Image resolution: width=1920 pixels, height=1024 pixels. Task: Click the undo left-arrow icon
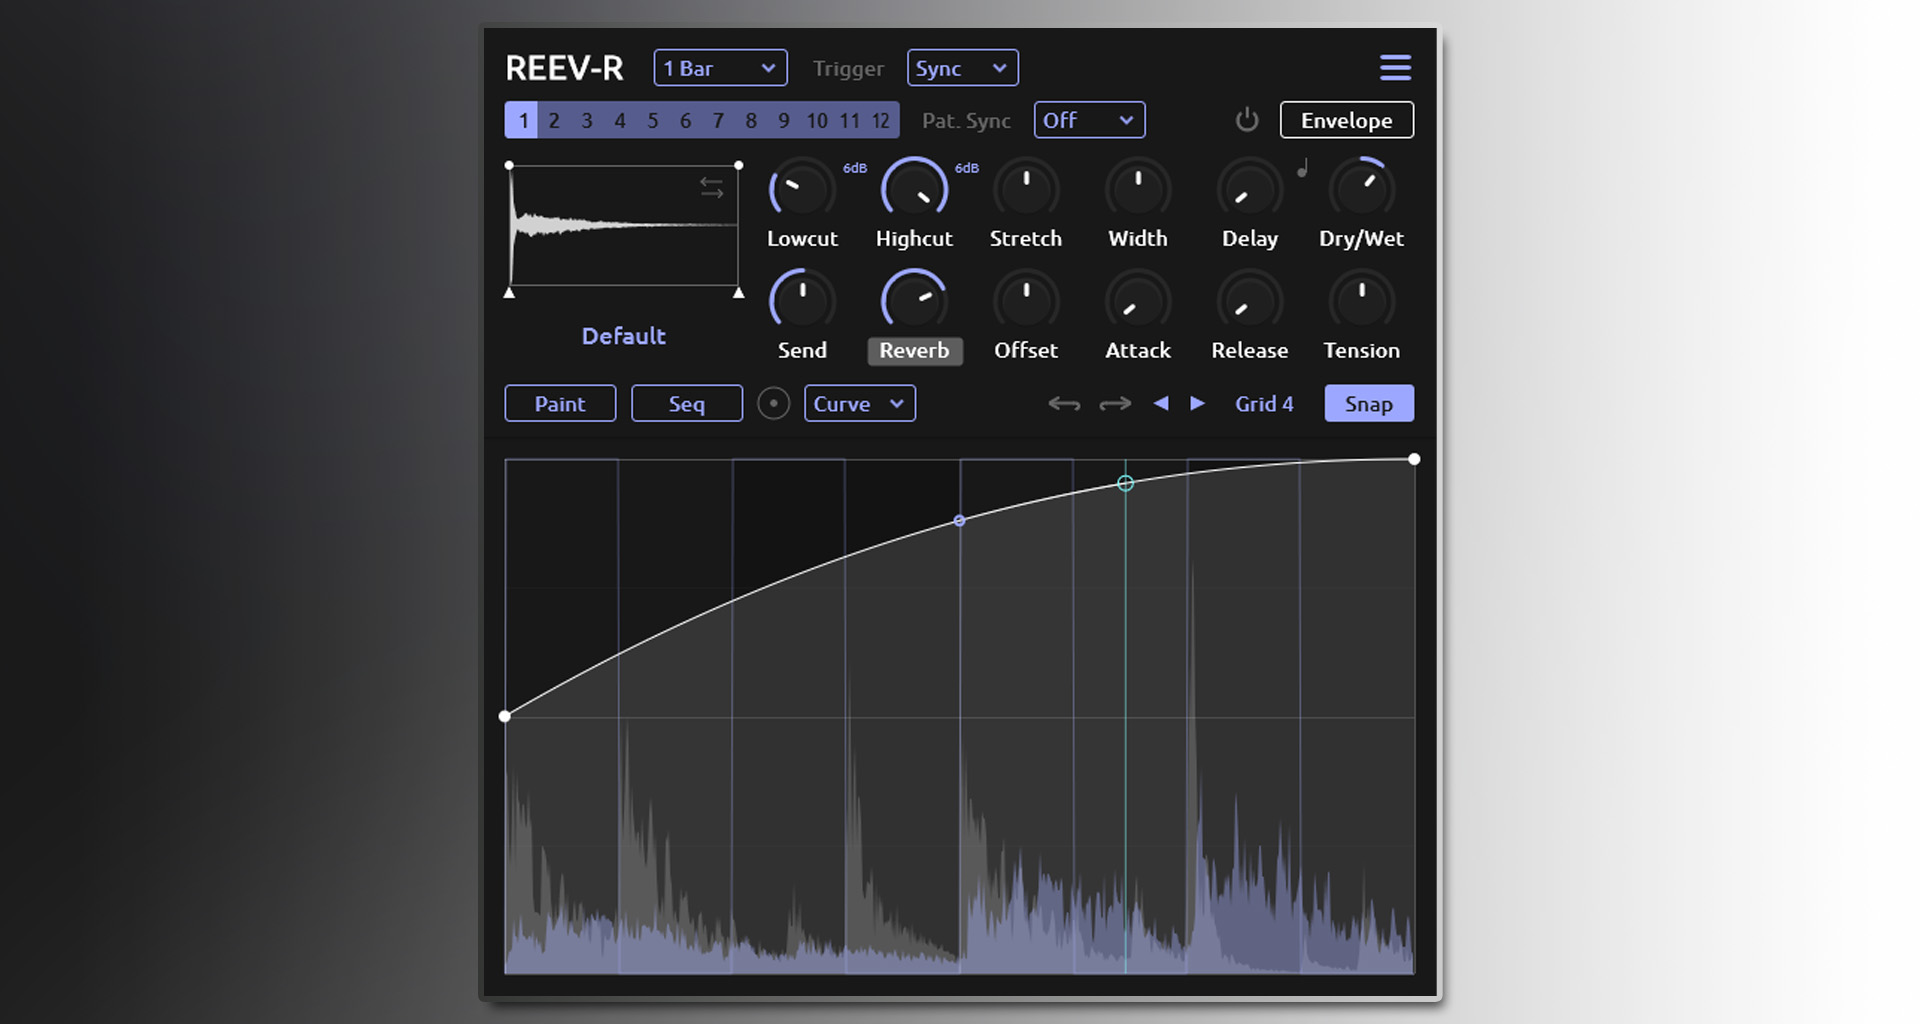1064,404
